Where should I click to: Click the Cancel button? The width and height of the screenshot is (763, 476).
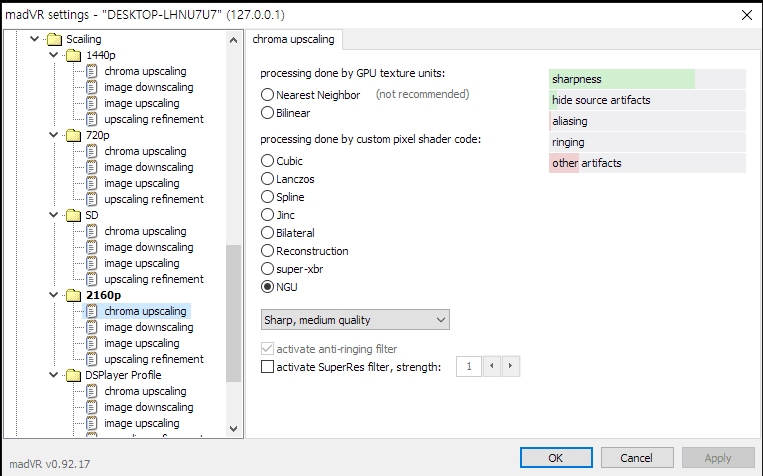(636, 457)
